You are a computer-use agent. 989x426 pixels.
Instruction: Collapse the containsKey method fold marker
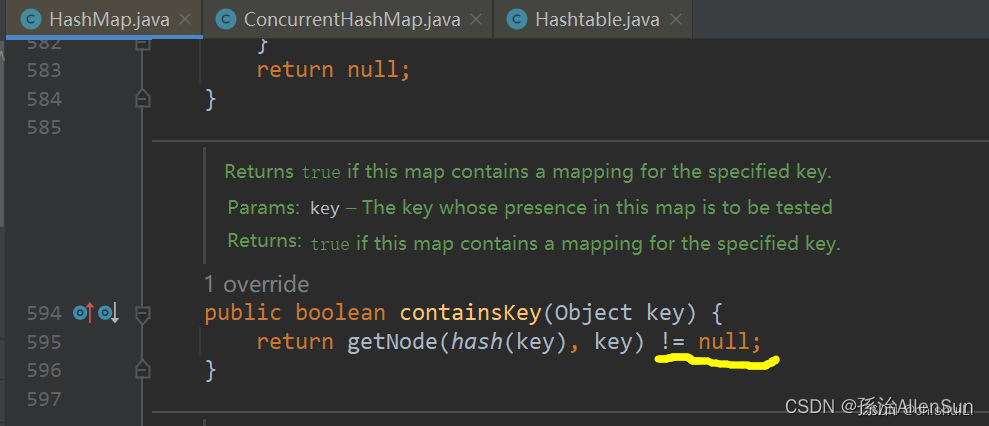[x=143, y=313]
